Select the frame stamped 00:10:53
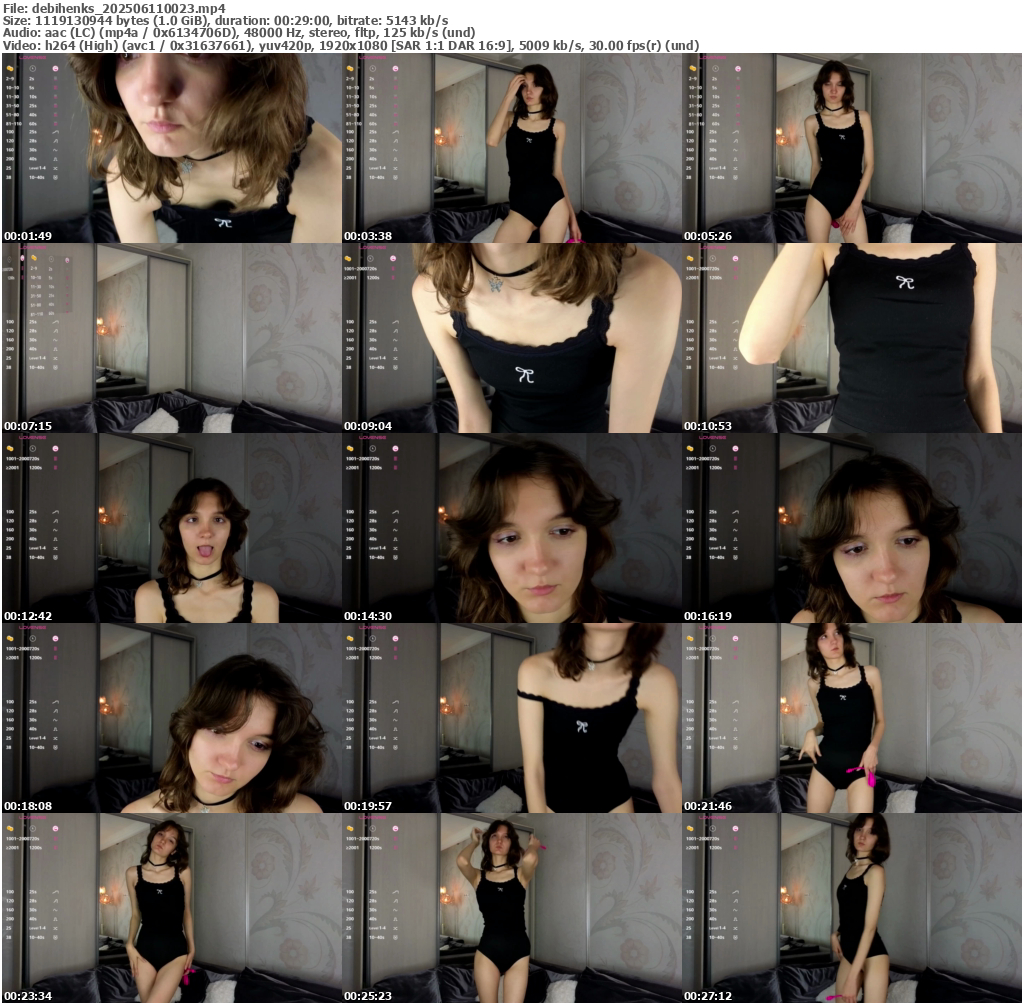 tap(852, 338)
